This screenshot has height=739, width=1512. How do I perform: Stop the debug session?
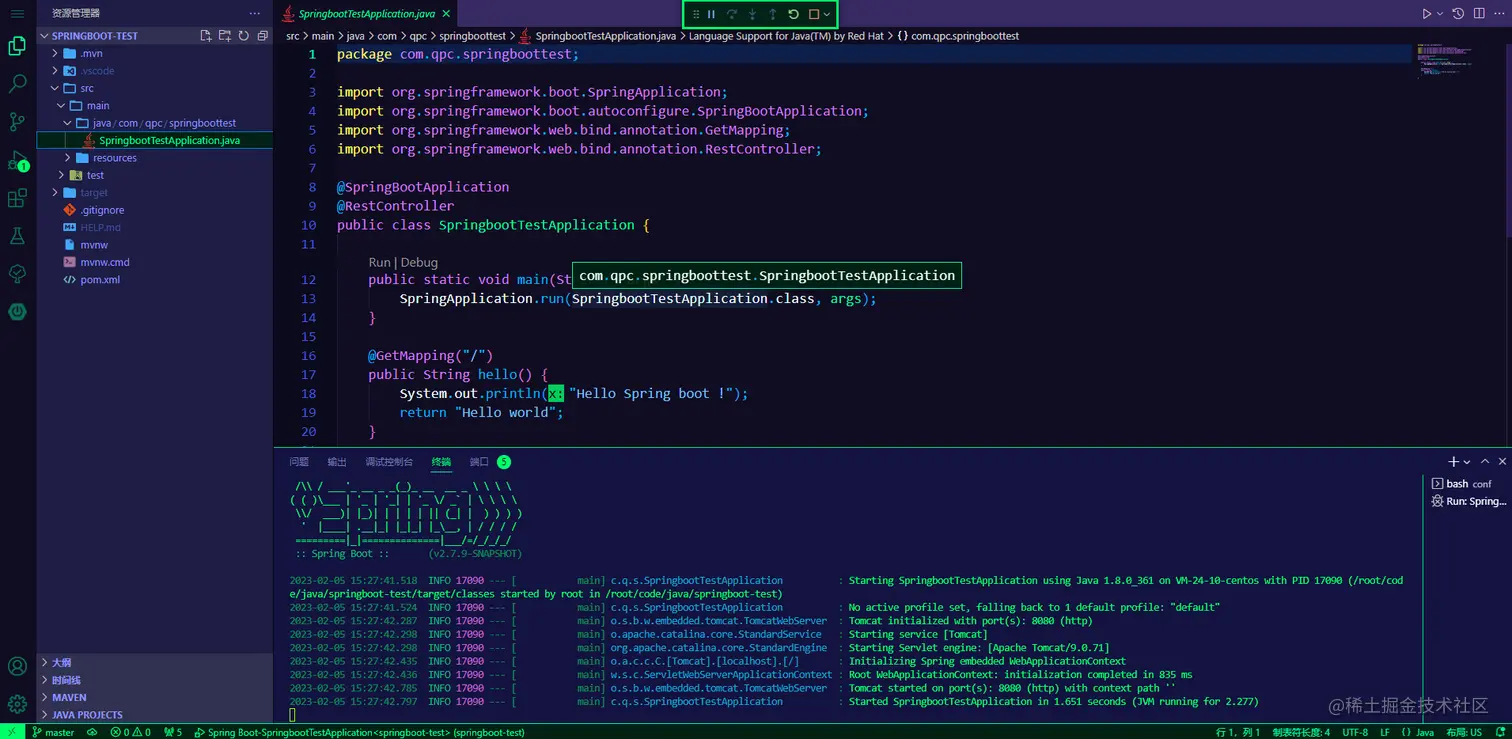814,14
